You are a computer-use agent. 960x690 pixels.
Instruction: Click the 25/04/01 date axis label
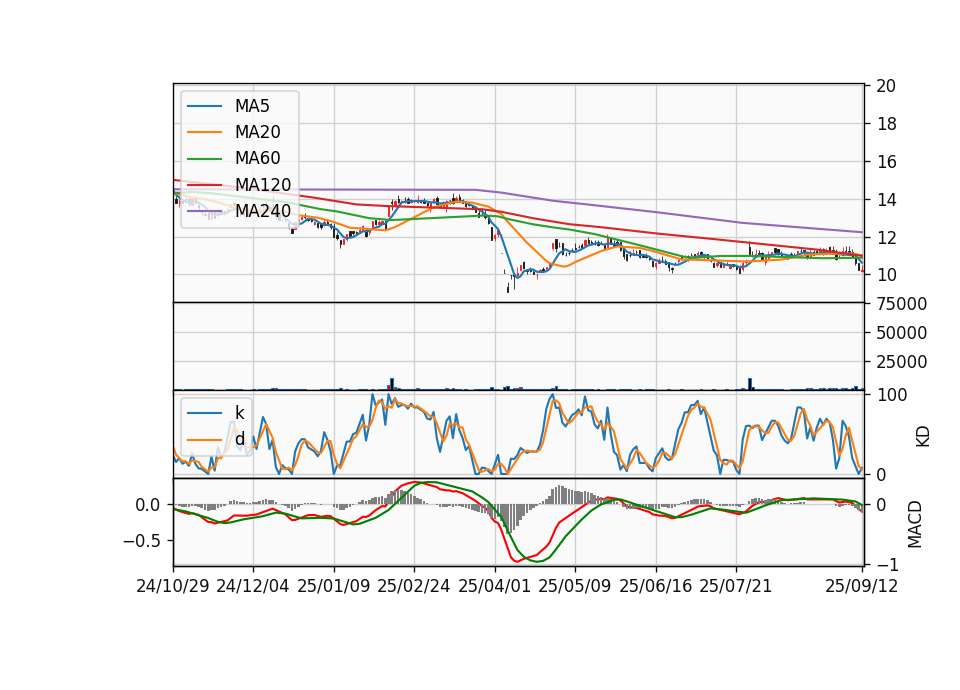(x=495, y=587)
